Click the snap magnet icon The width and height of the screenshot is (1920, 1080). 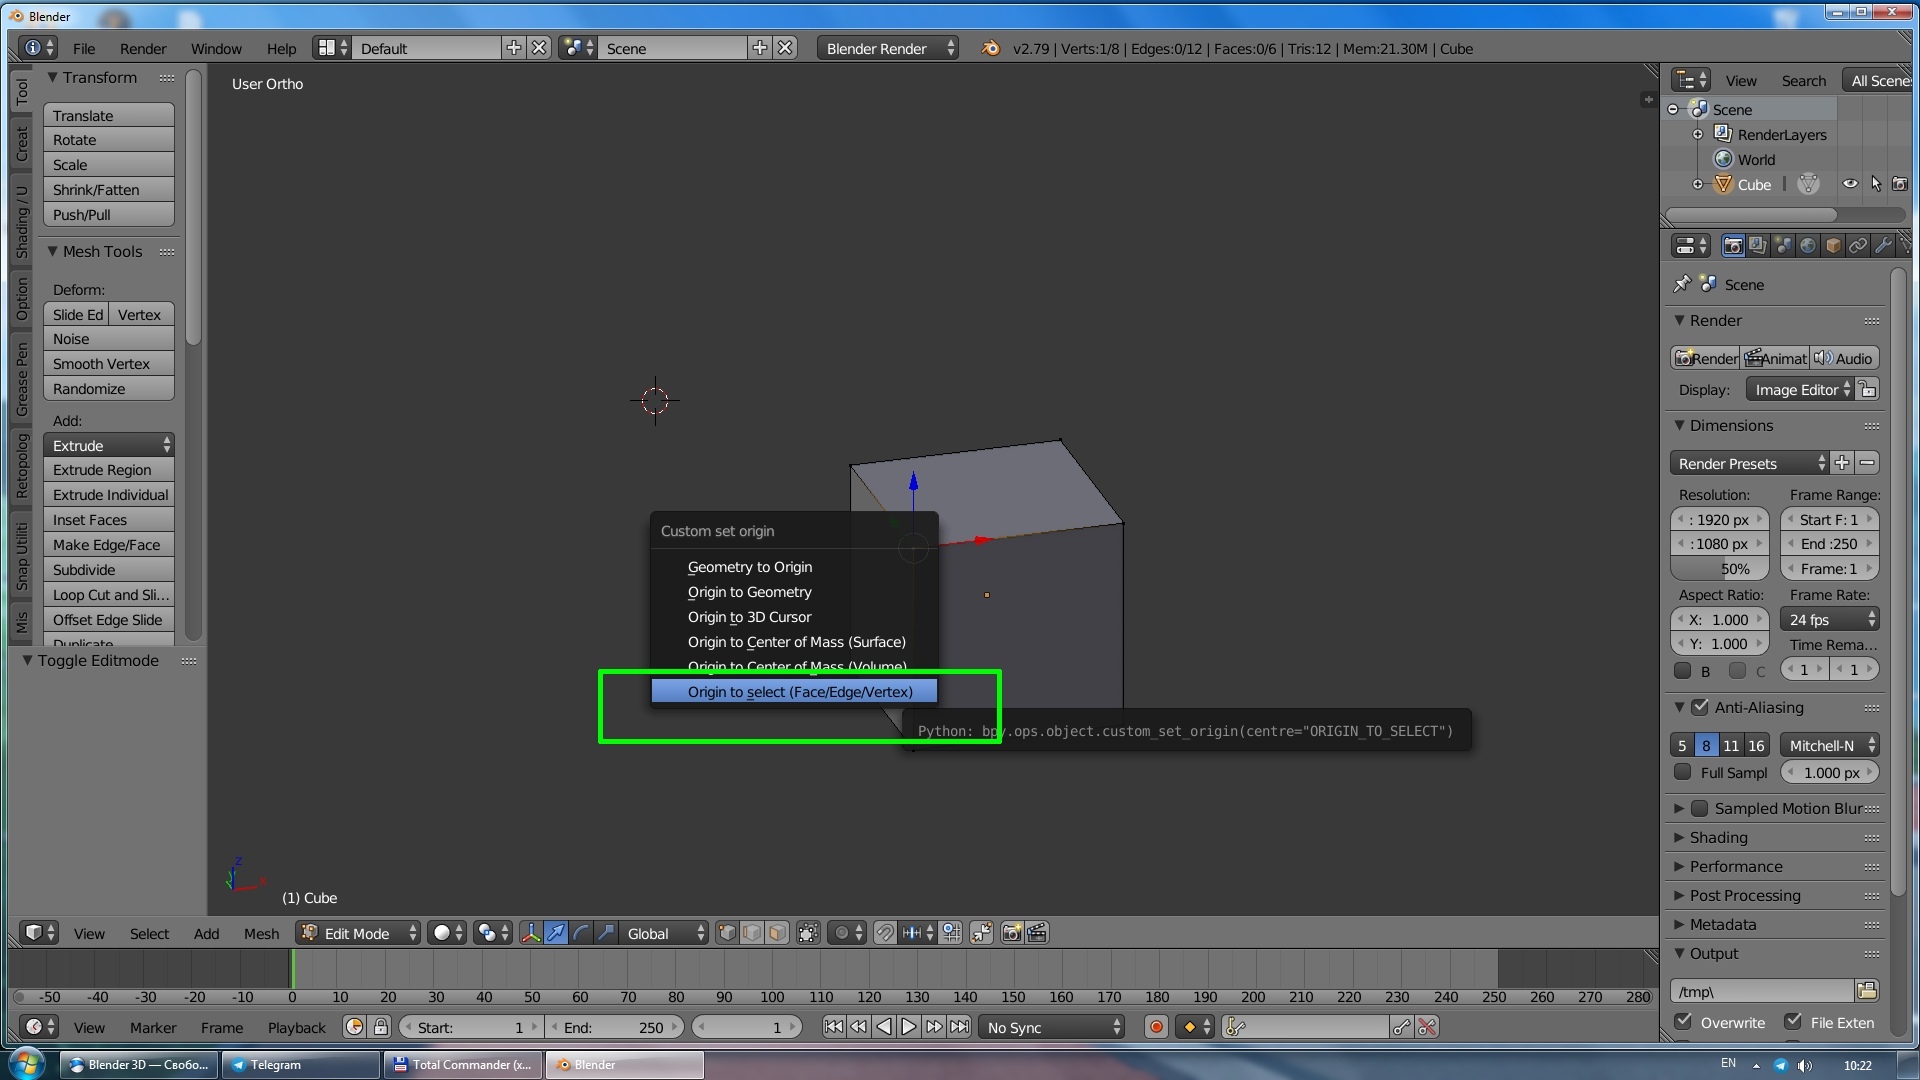pyautogui.click(x=885, y=933)
